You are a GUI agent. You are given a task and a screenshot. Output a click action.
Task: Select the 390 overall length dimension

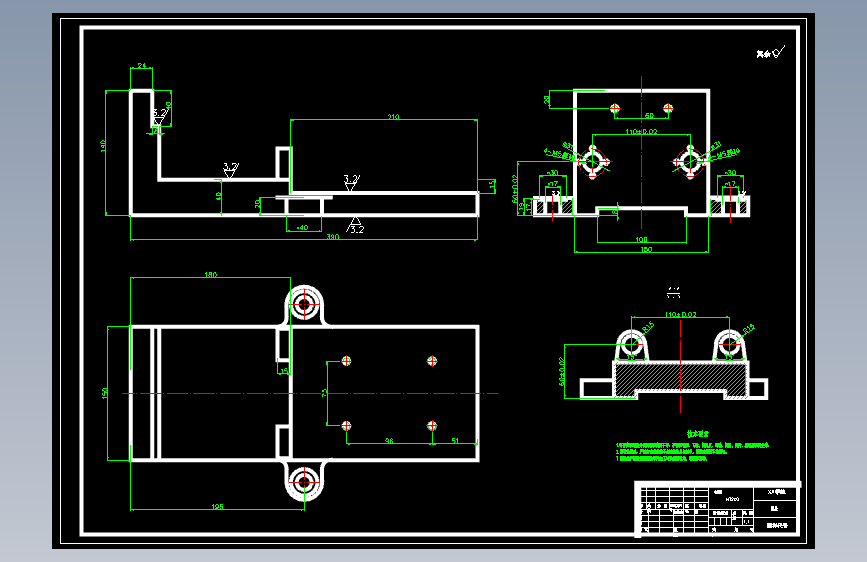click(x=332, y=237)
